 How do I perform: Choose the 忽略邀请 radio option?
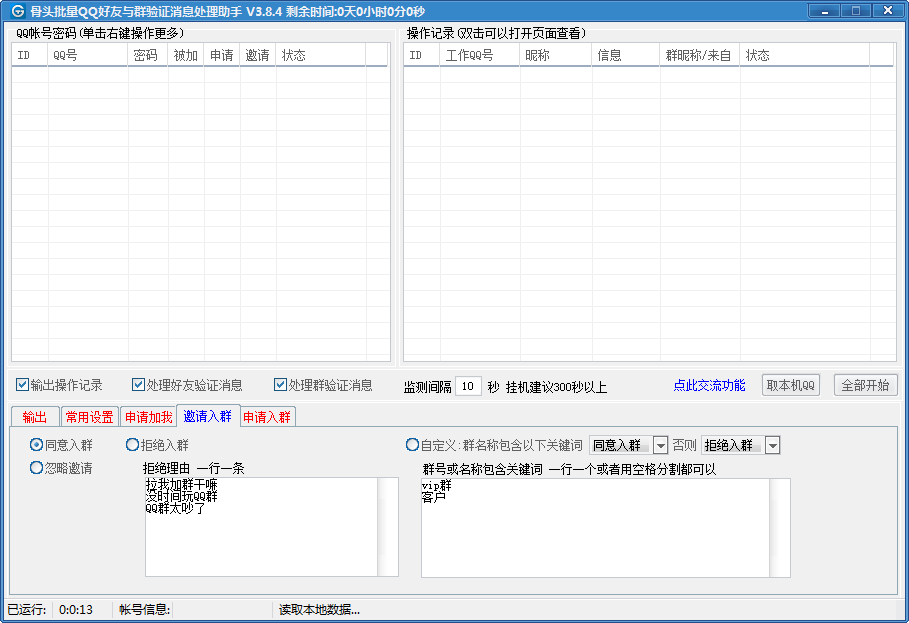pos(37,467)
